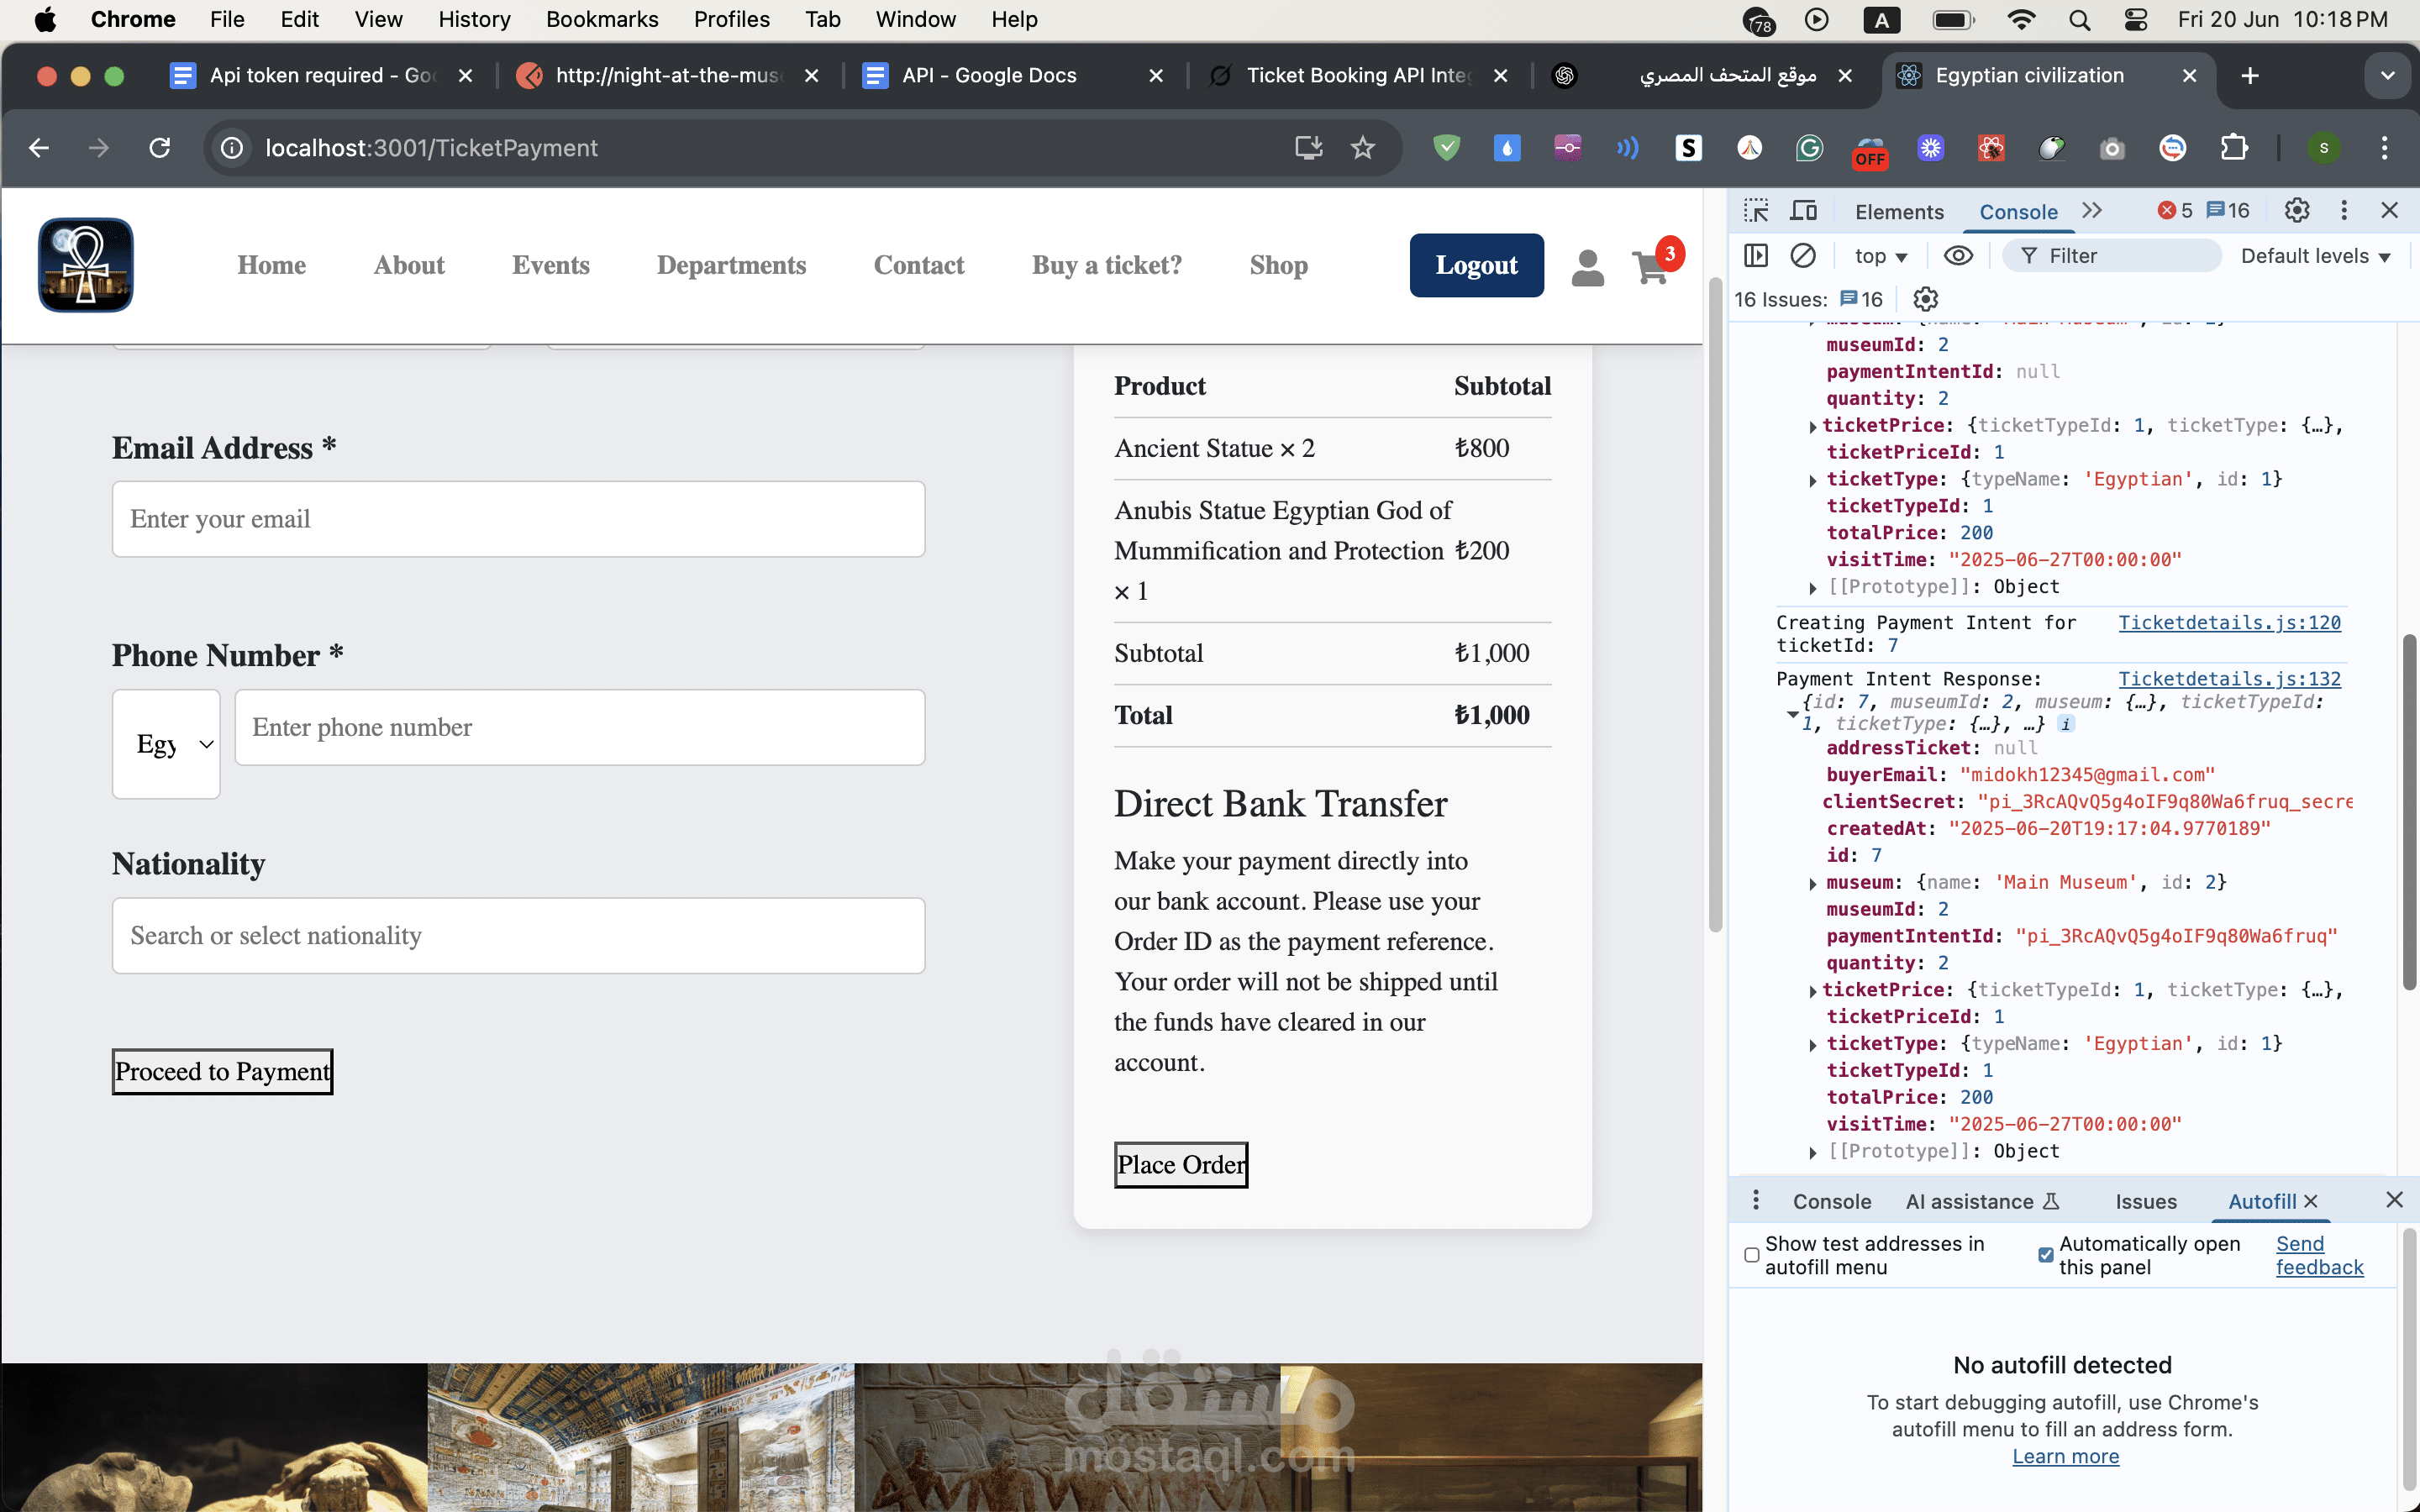The width and height of the screenshot is (2420, 1512).
Task: Bookmark this page with star icon
Action: [1362, 148]
